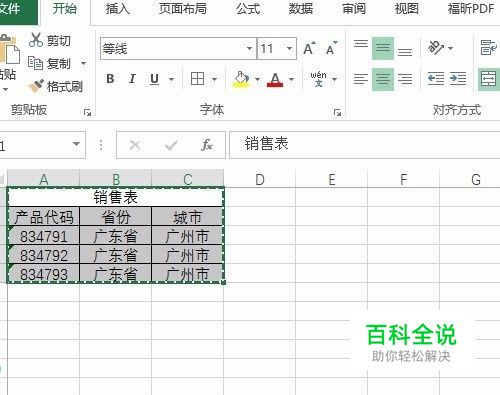The height and width of the screenshot is (395, 500).
Task: Click the Copy (复制) icon
Action: click(35, 63)
